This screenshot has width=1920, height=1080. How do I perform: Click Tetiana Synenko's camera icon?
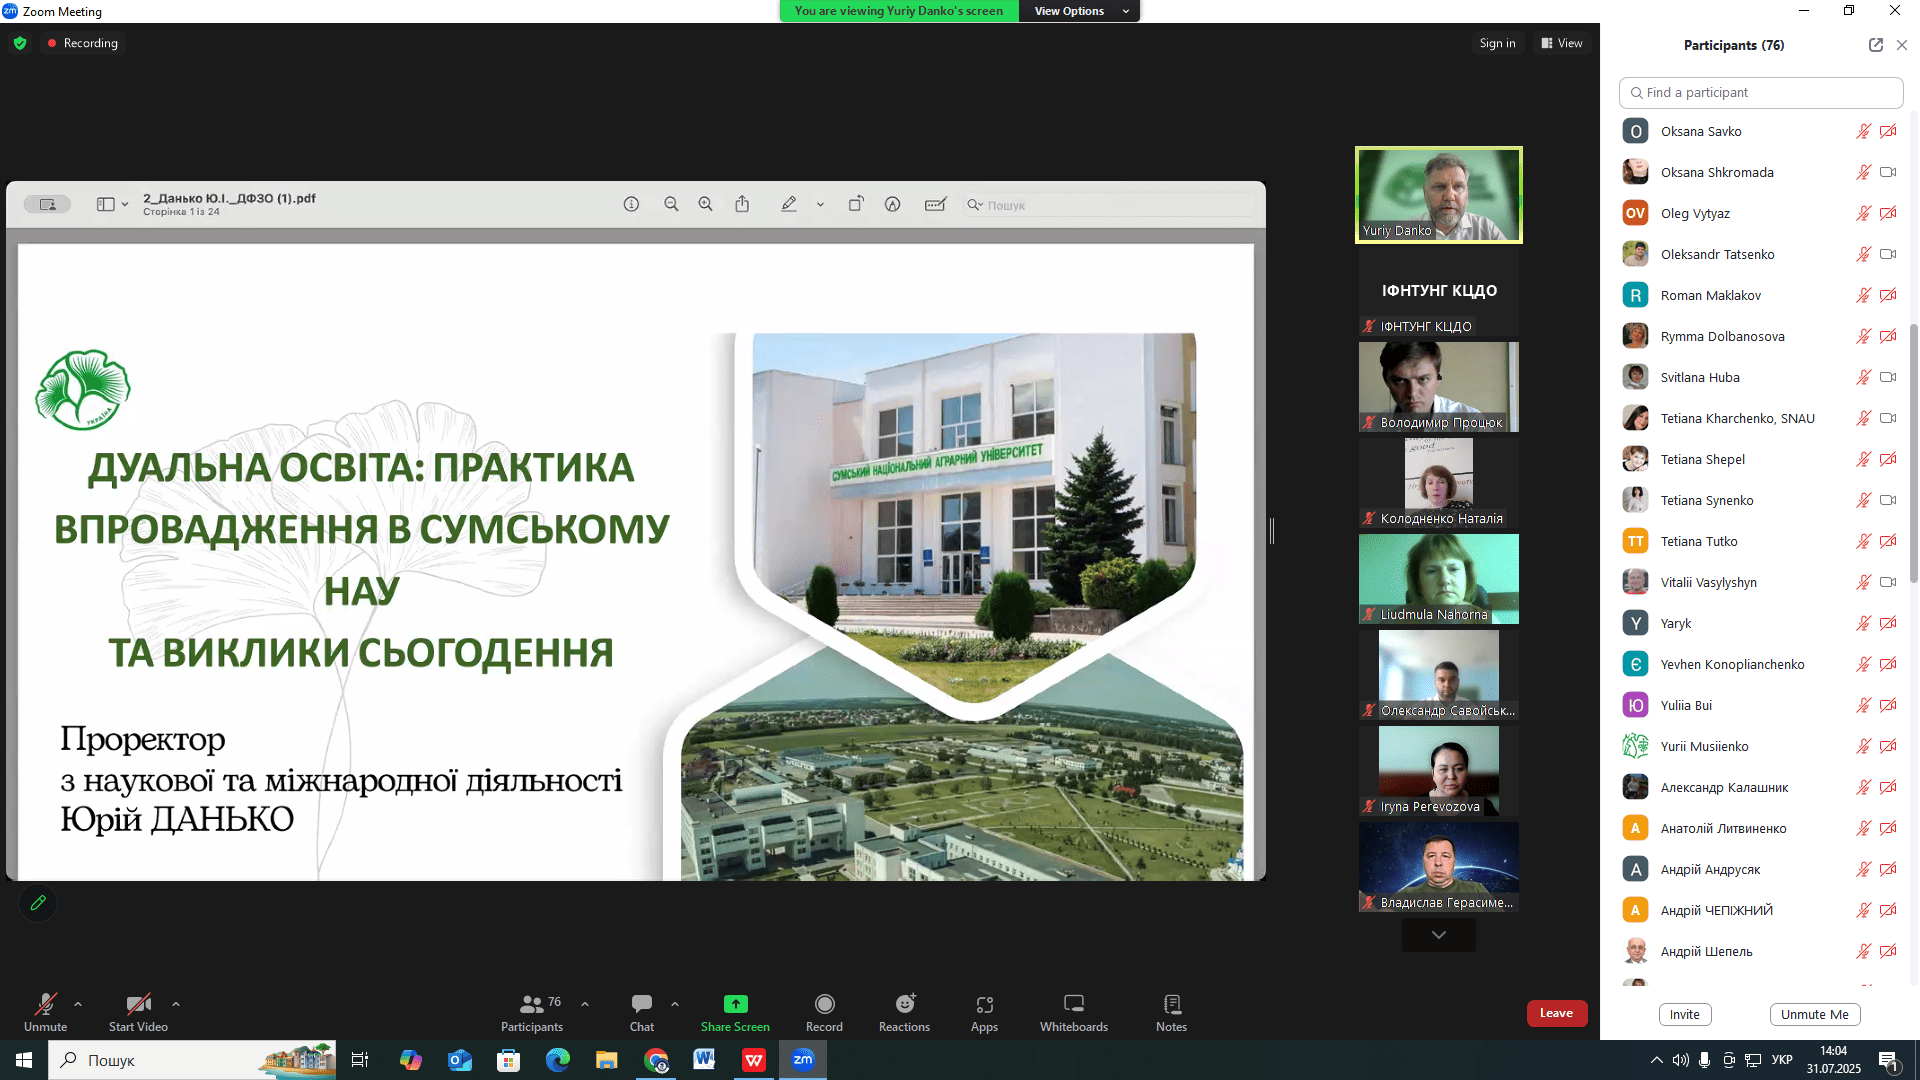click(1888, 500)
